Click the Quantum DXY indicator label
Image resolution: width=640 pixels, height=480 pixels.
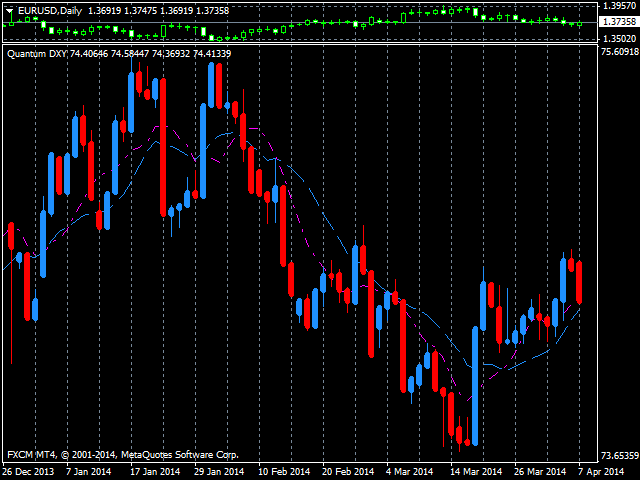pos(37,53)
